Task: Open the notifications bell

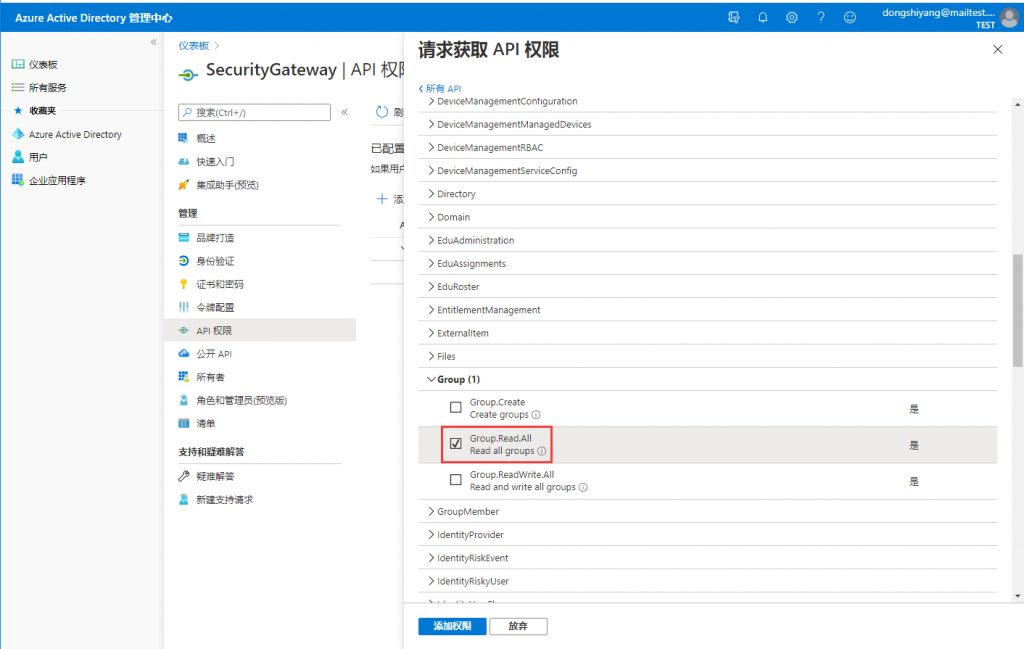Action: 763,18
